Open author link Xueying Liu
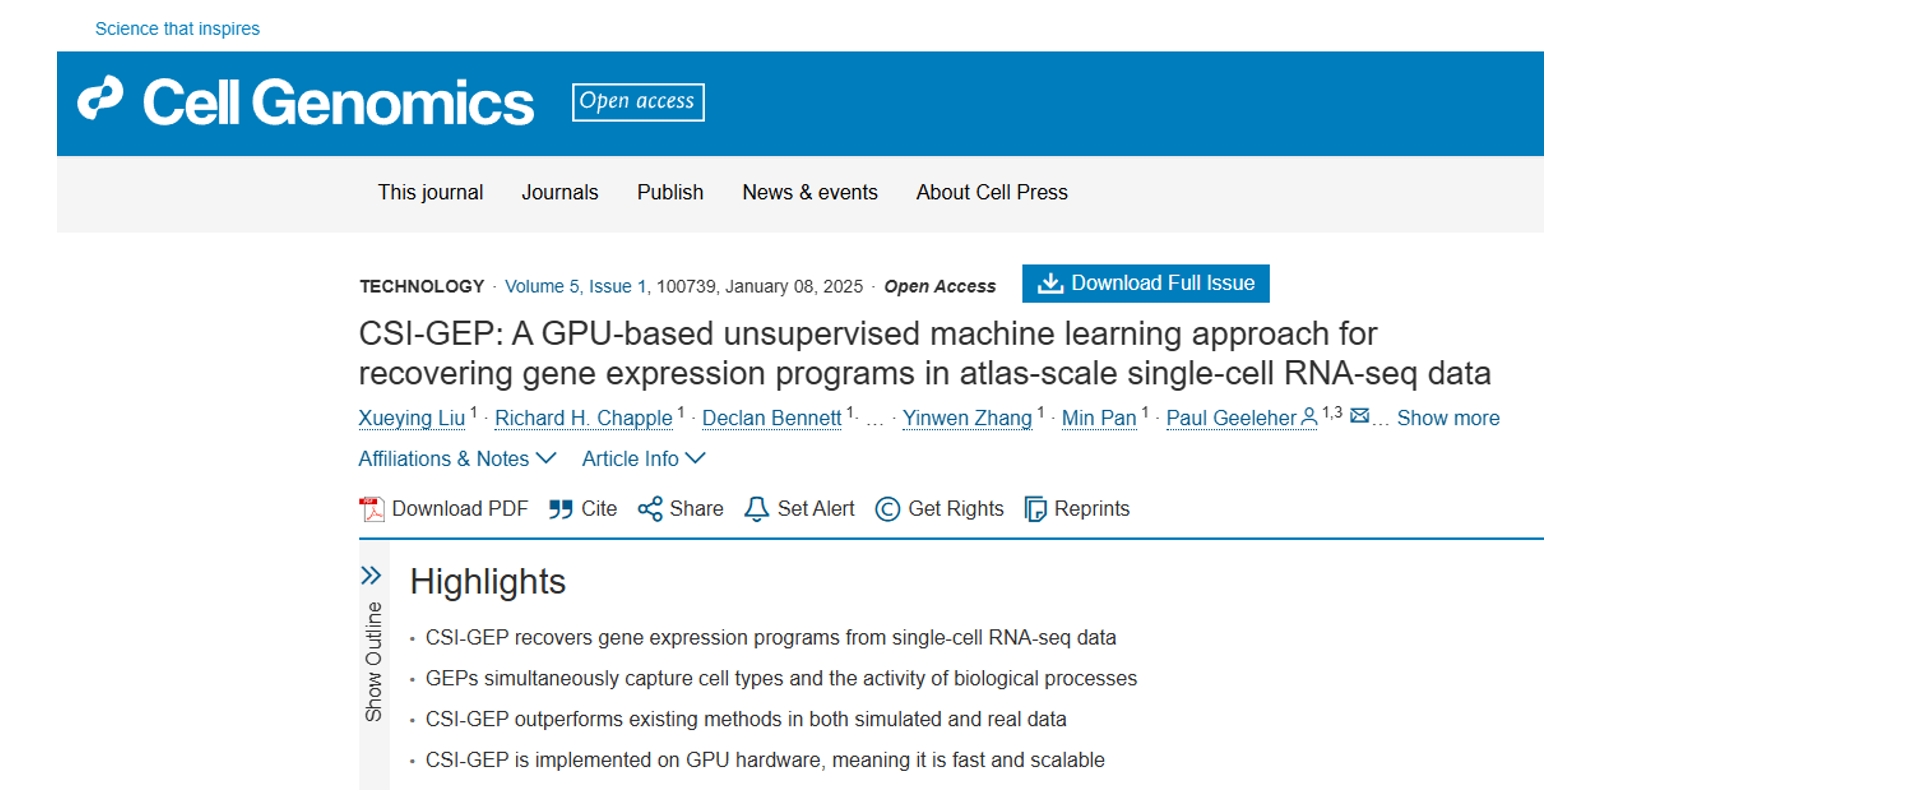 click(x=412, y=418)
